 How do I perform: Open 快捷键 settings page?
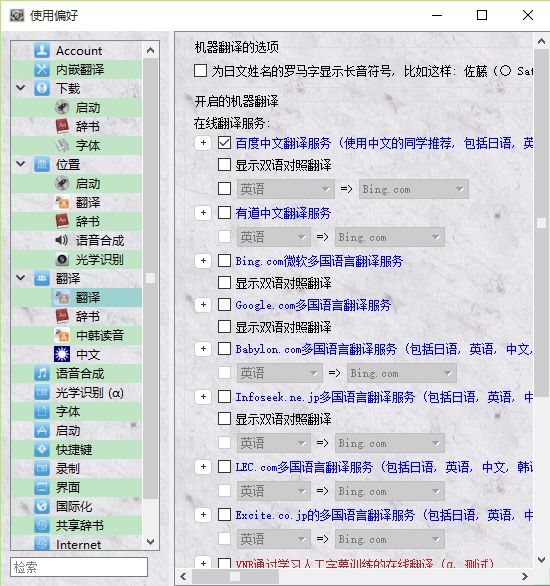[74, 449]
